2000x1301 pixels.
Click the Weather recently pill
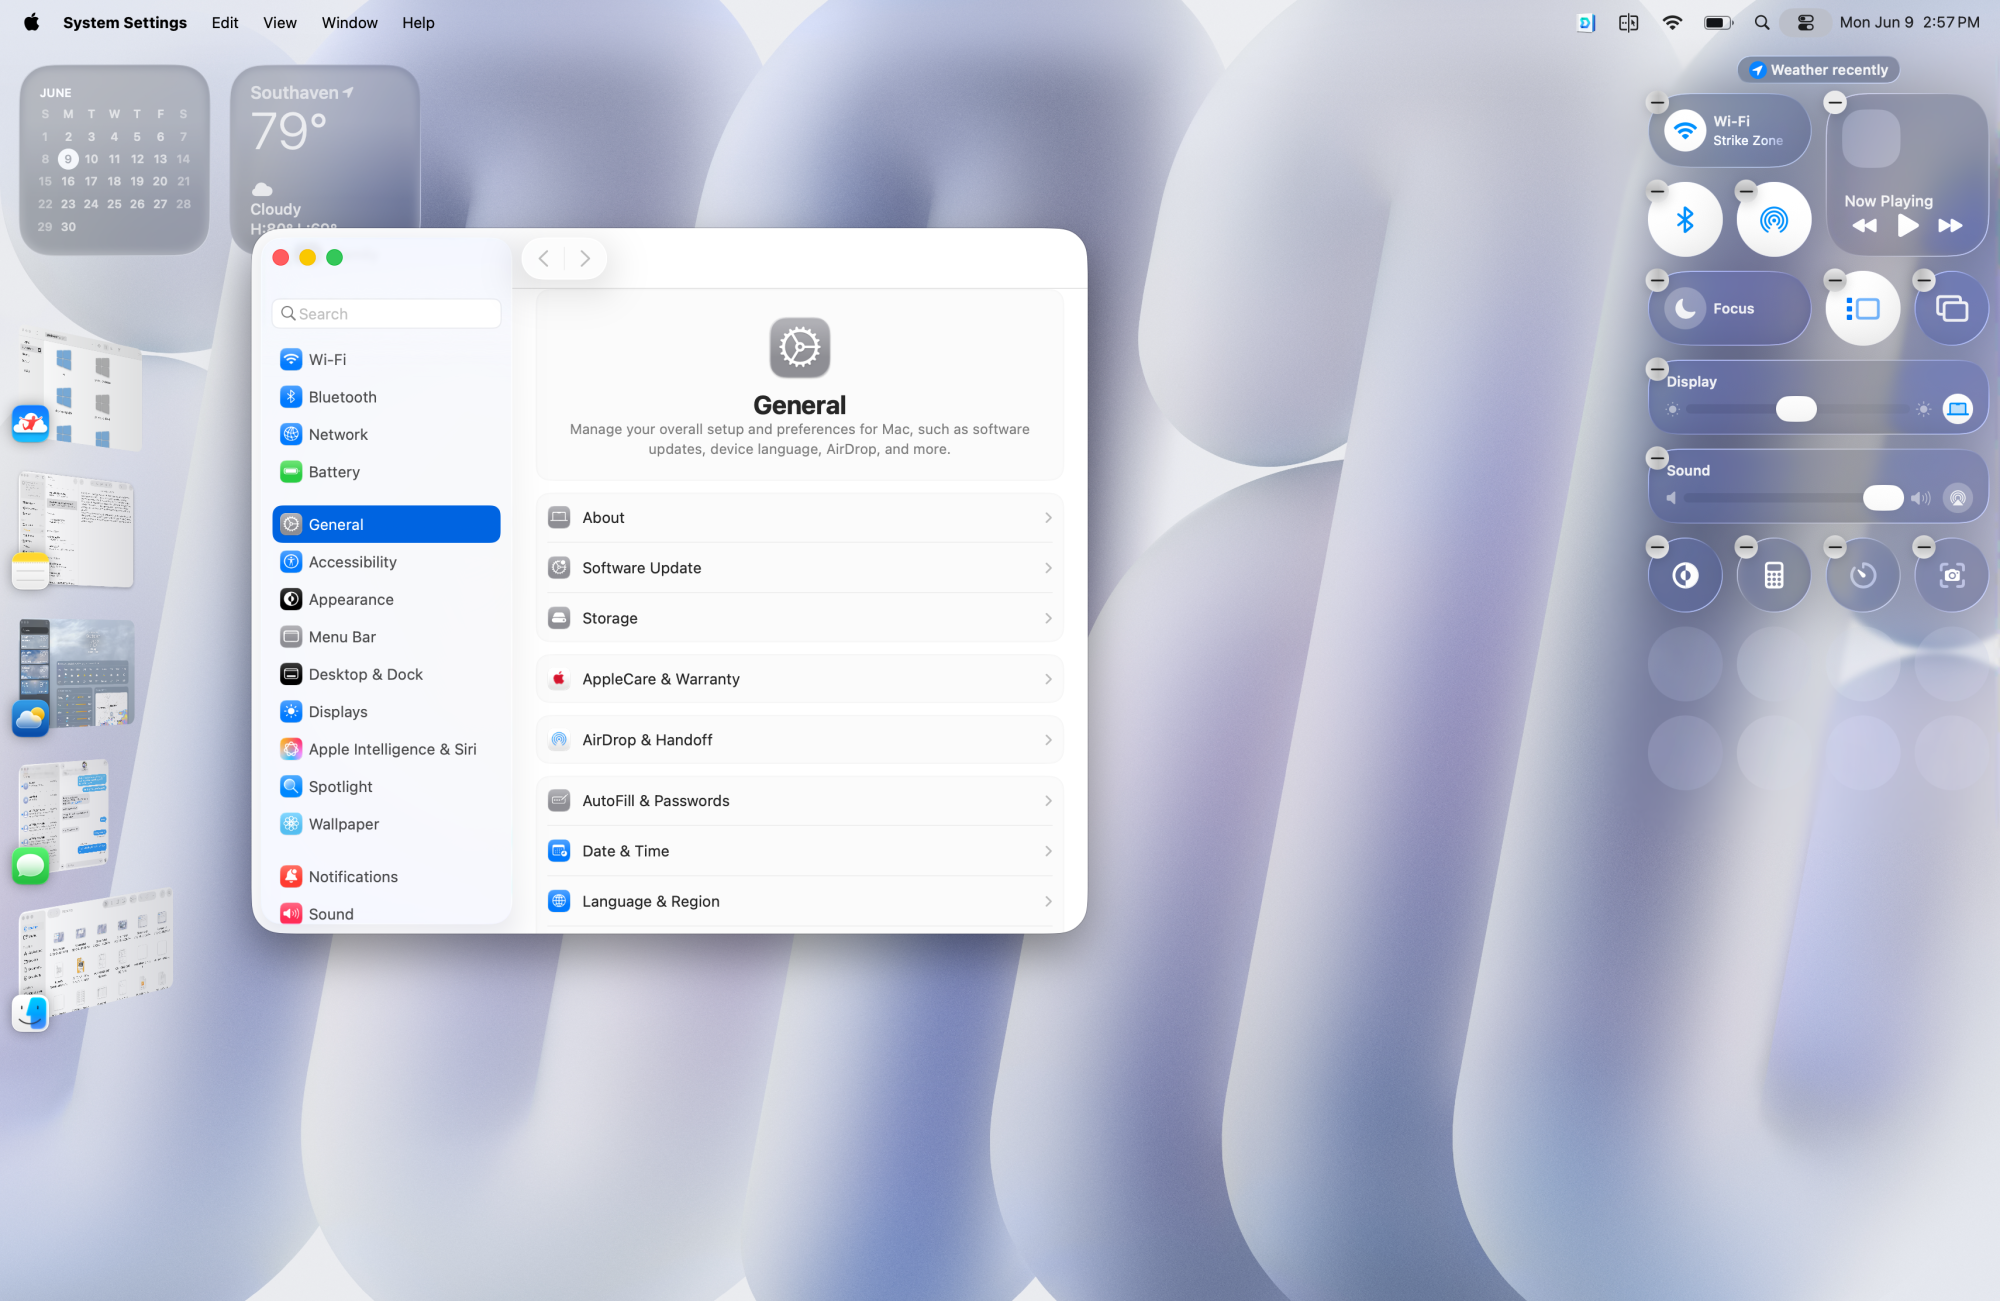click(1818, 70)
